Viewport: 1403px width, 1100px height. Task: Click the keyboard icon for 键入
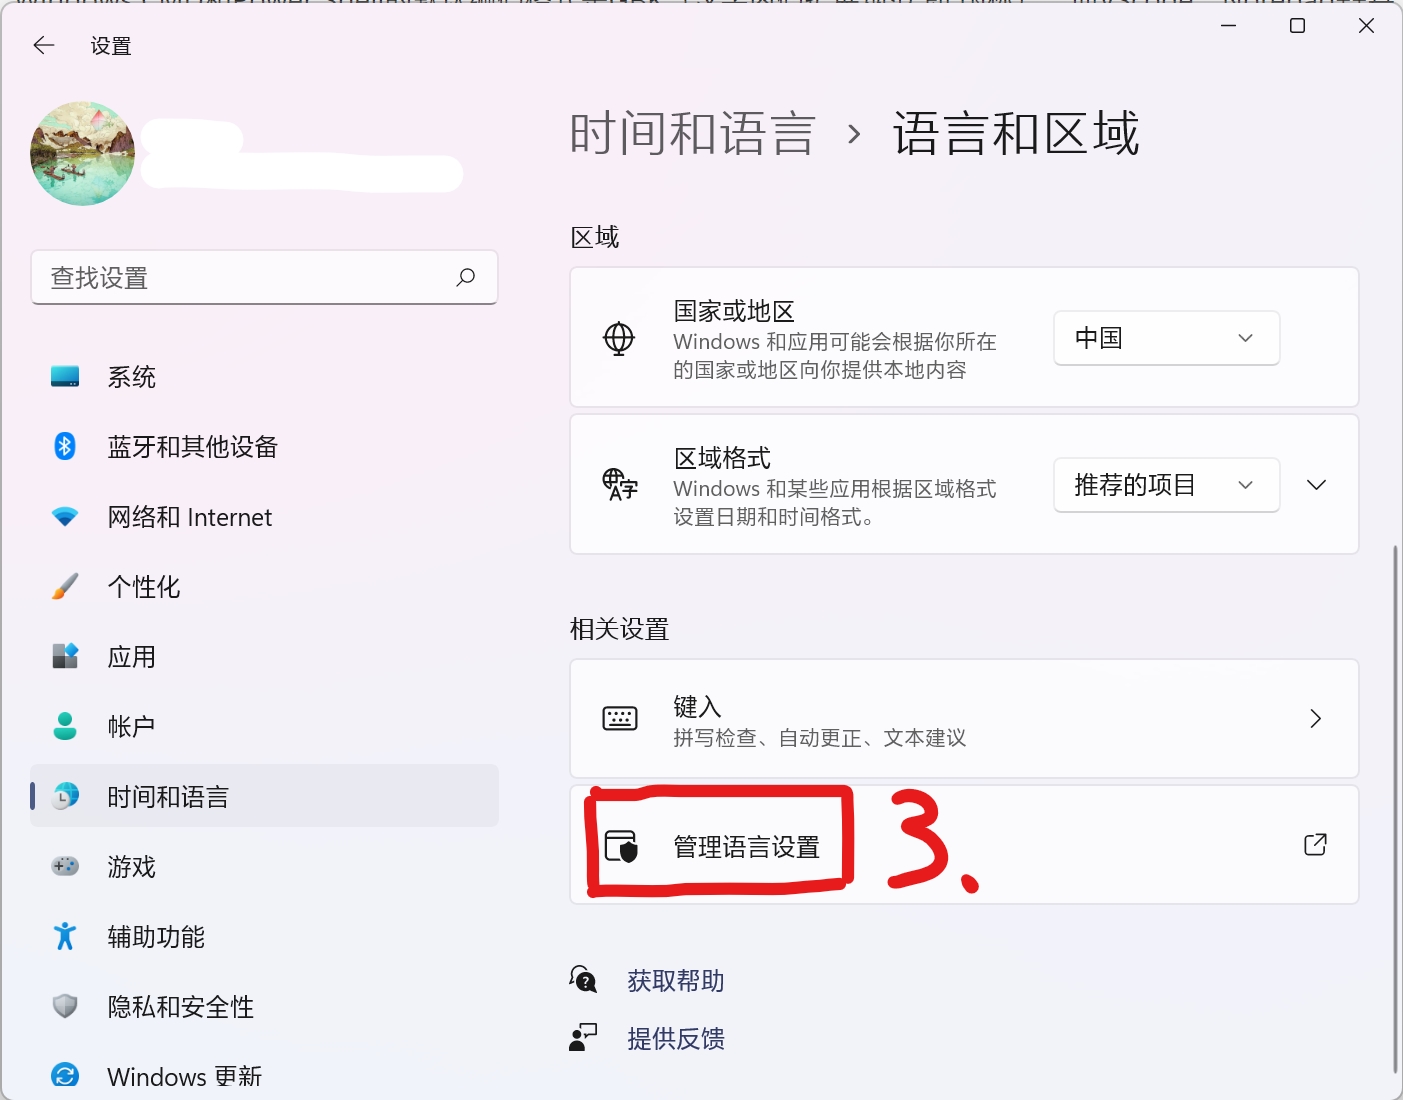click(x=619, y=718)
